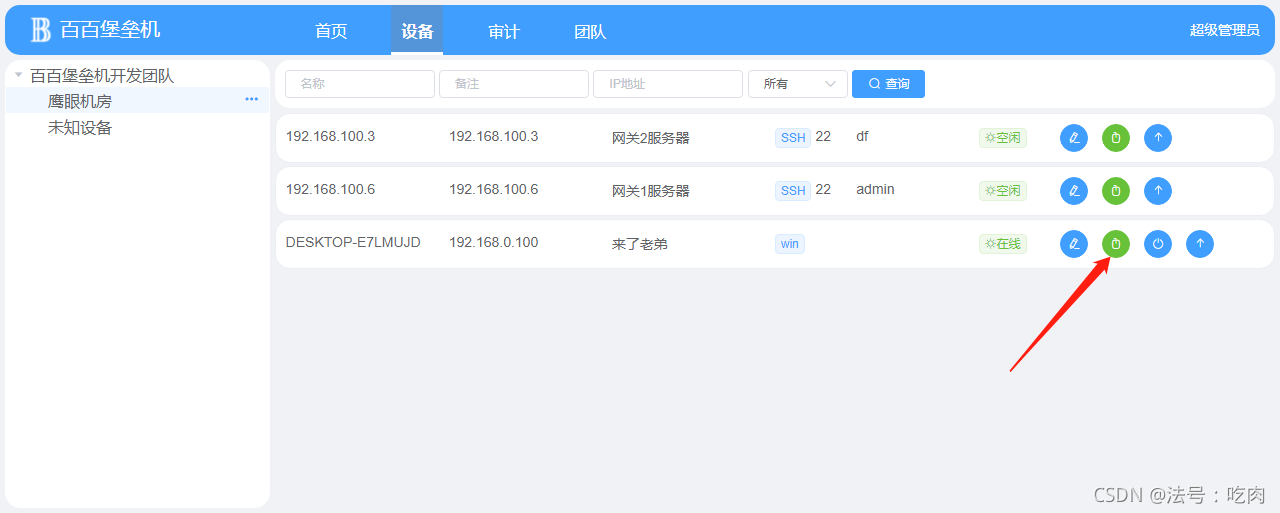Viewport: 1280px width, 513px height.
Task: Open the three-dot menu for 鹰眼机房
Action: click(x=252, y=99)
